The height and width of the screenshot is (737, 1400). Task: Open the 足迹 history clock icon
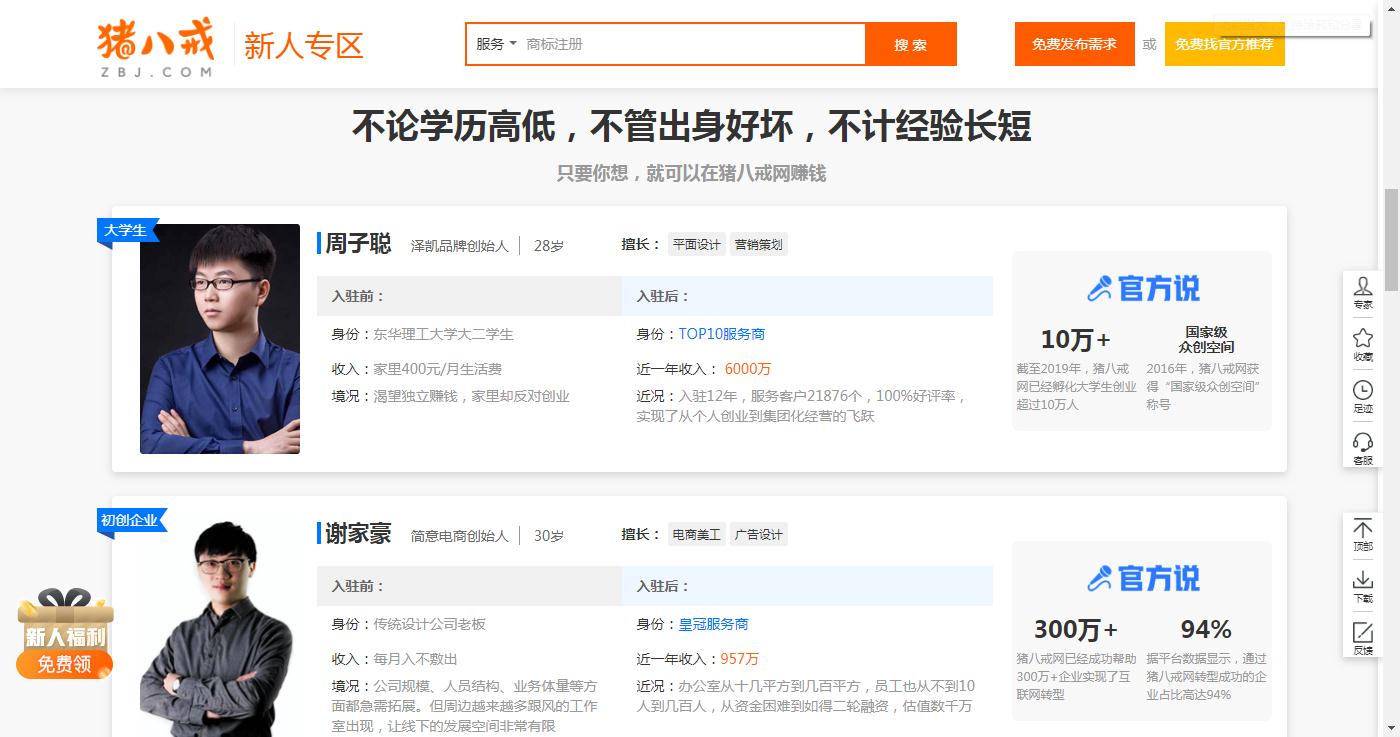1362,396
